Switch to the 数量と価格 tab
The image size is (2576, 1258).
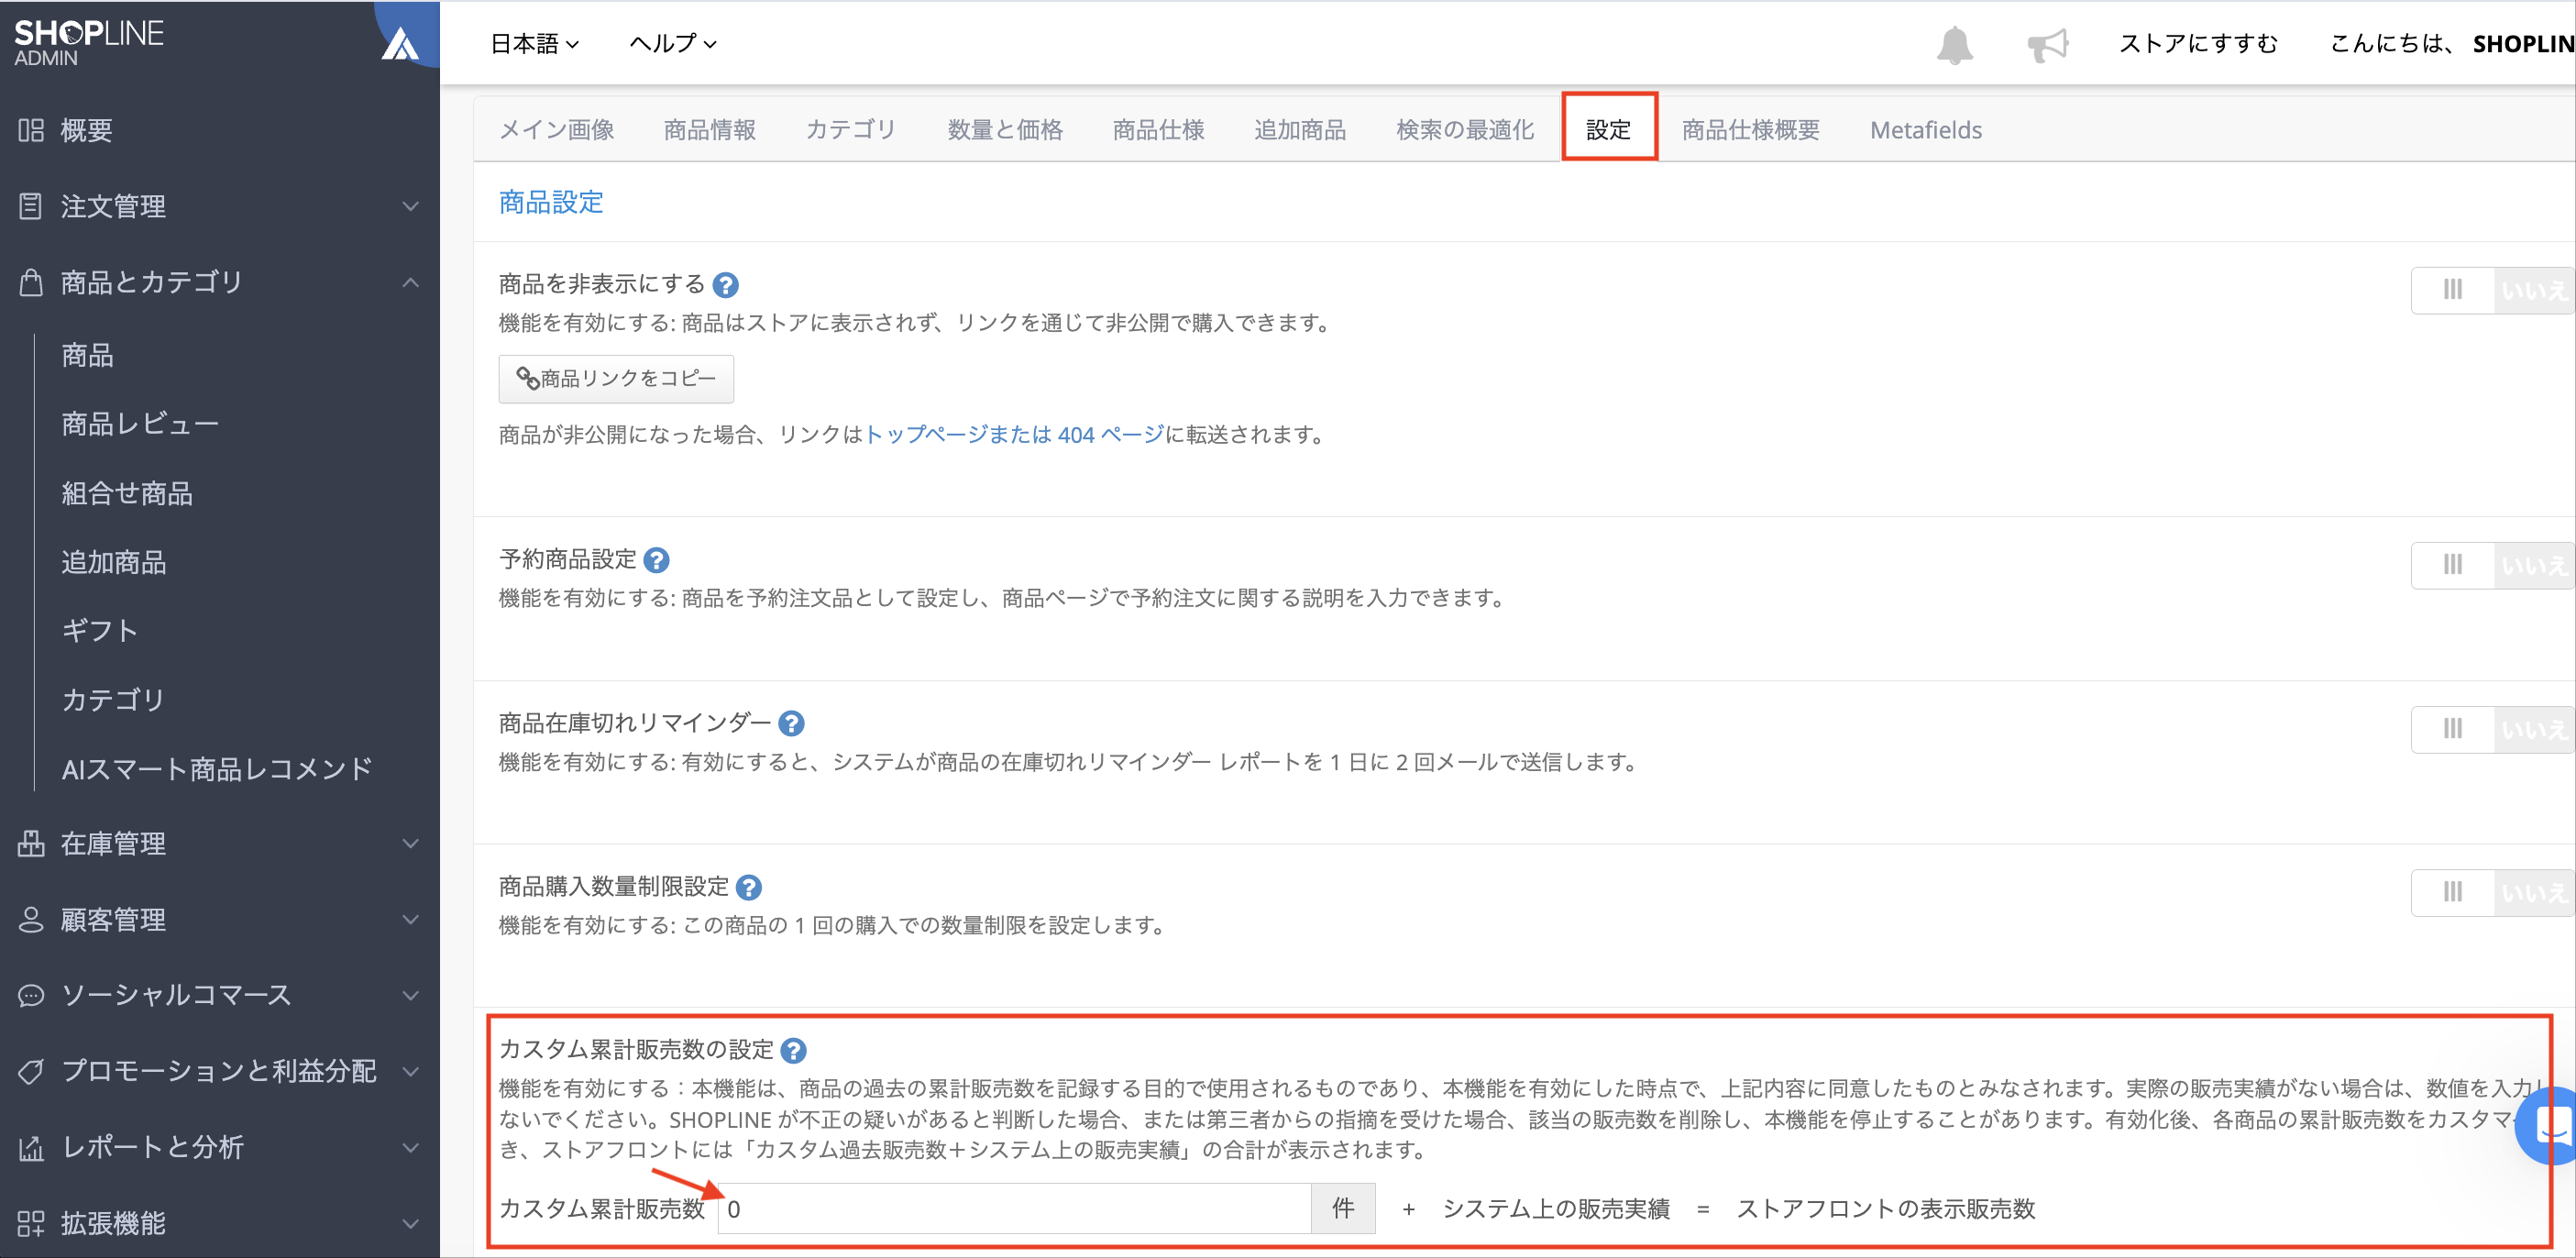click(x=1005, y=130)
